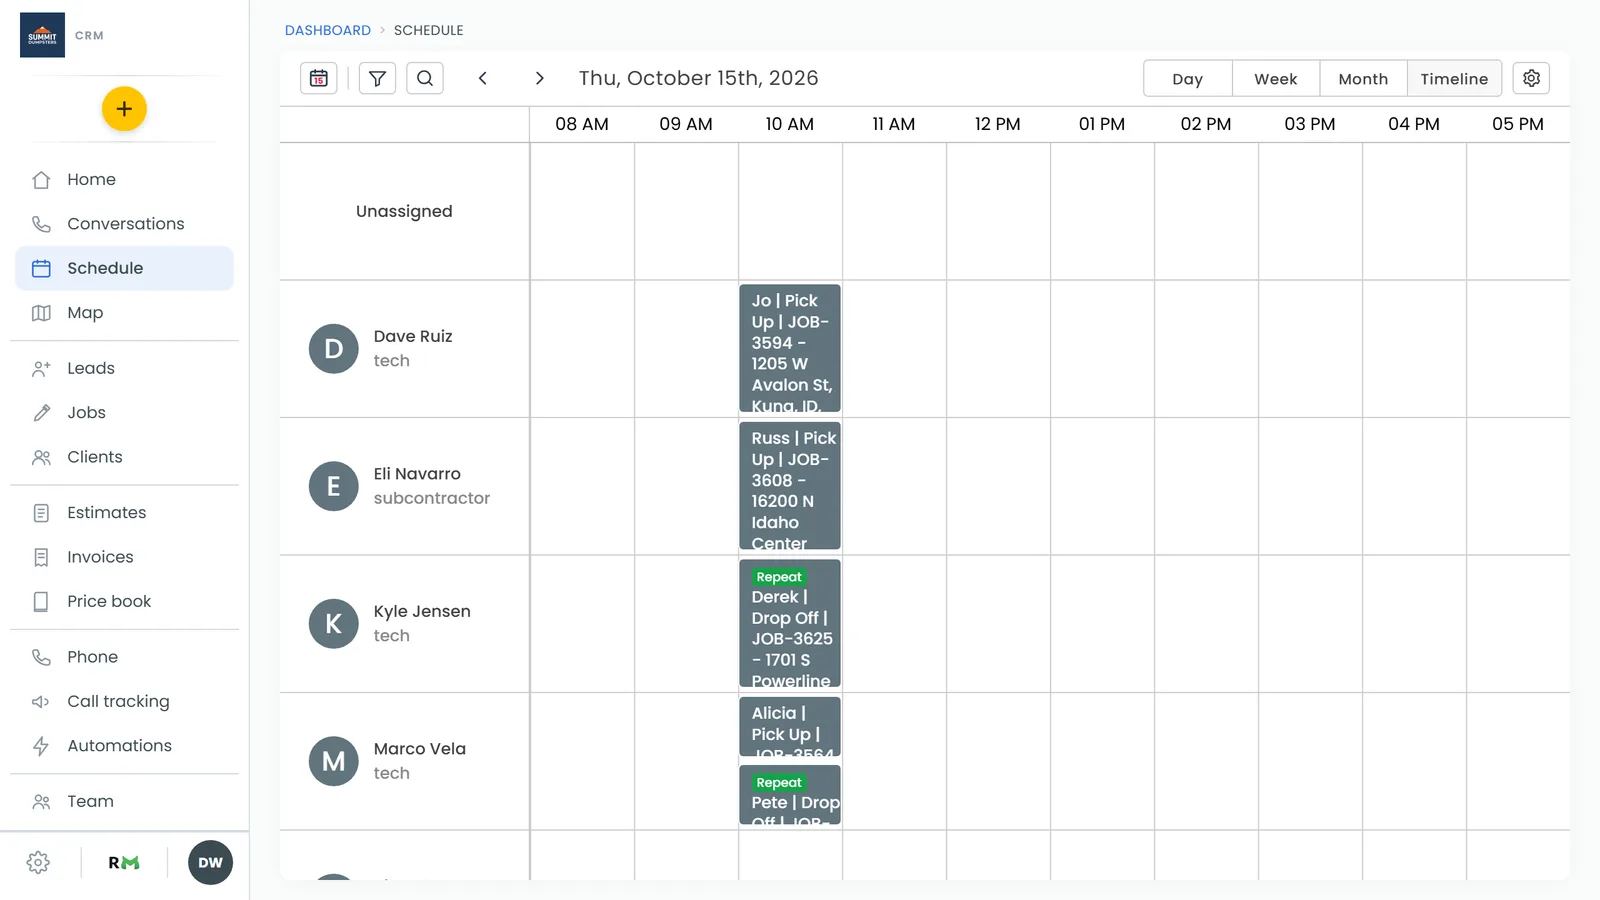
Task: Click the Unassigned row label
Action: click(404, 211)
